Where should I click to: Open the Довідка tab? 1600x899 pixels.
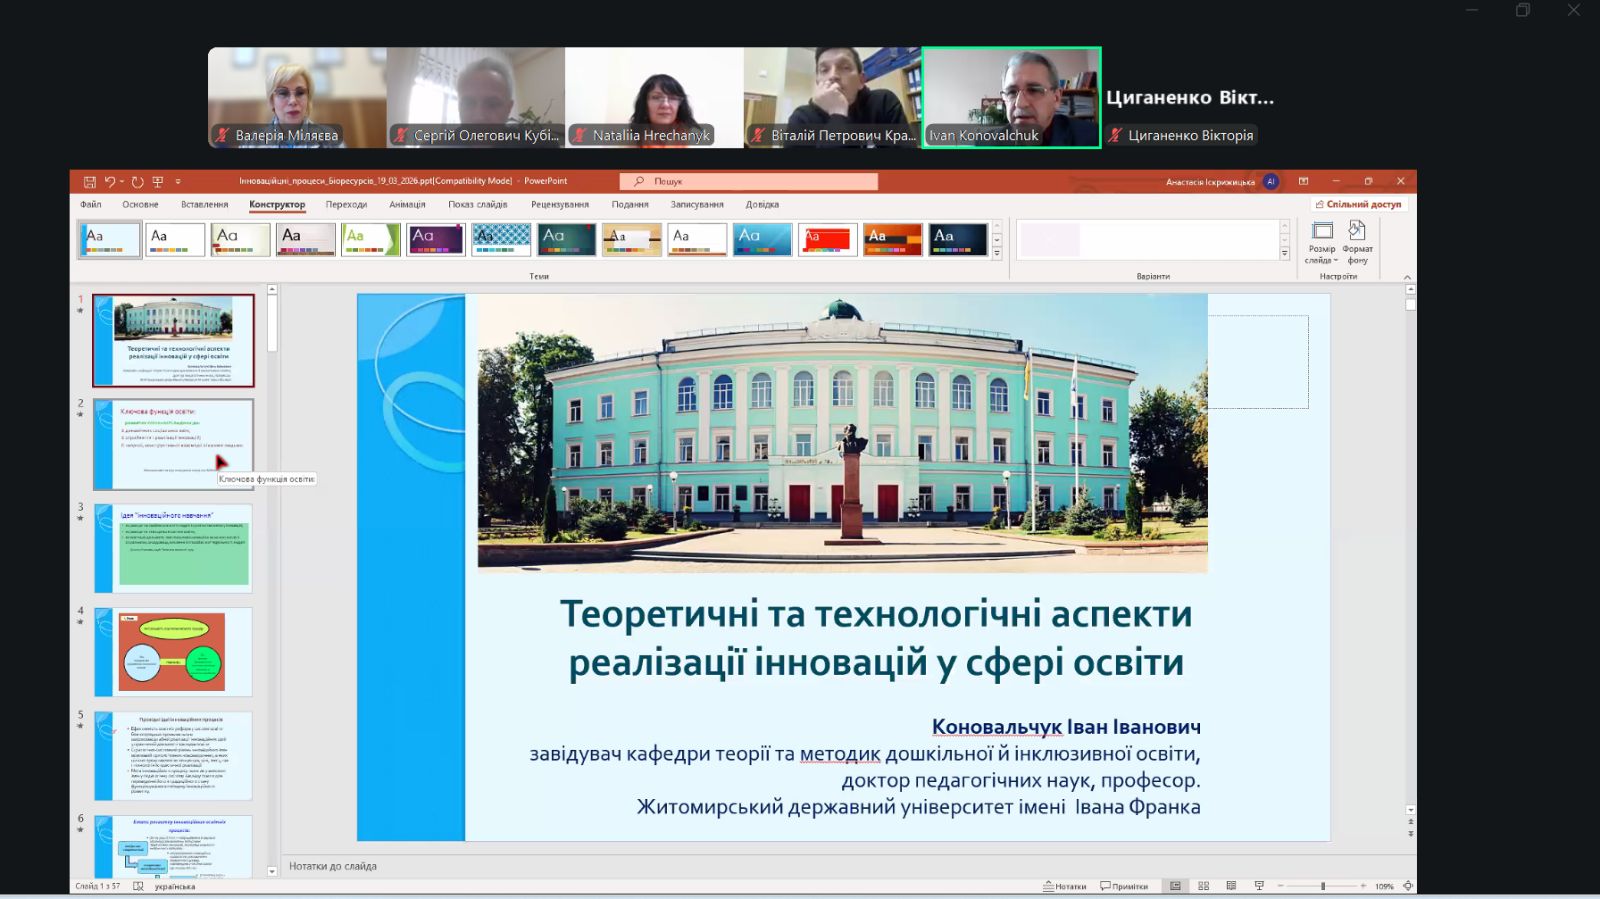(x=762, y=204)
